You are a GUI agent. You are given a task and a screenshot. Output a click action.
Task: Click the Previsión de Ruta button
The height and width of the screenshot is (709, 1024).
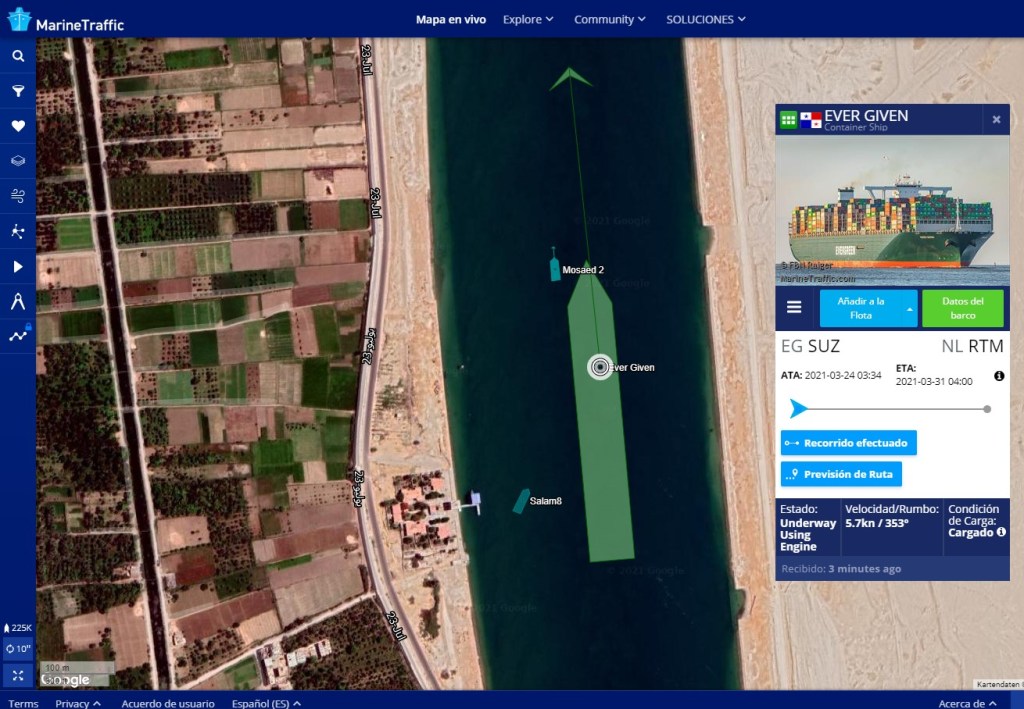841,474
